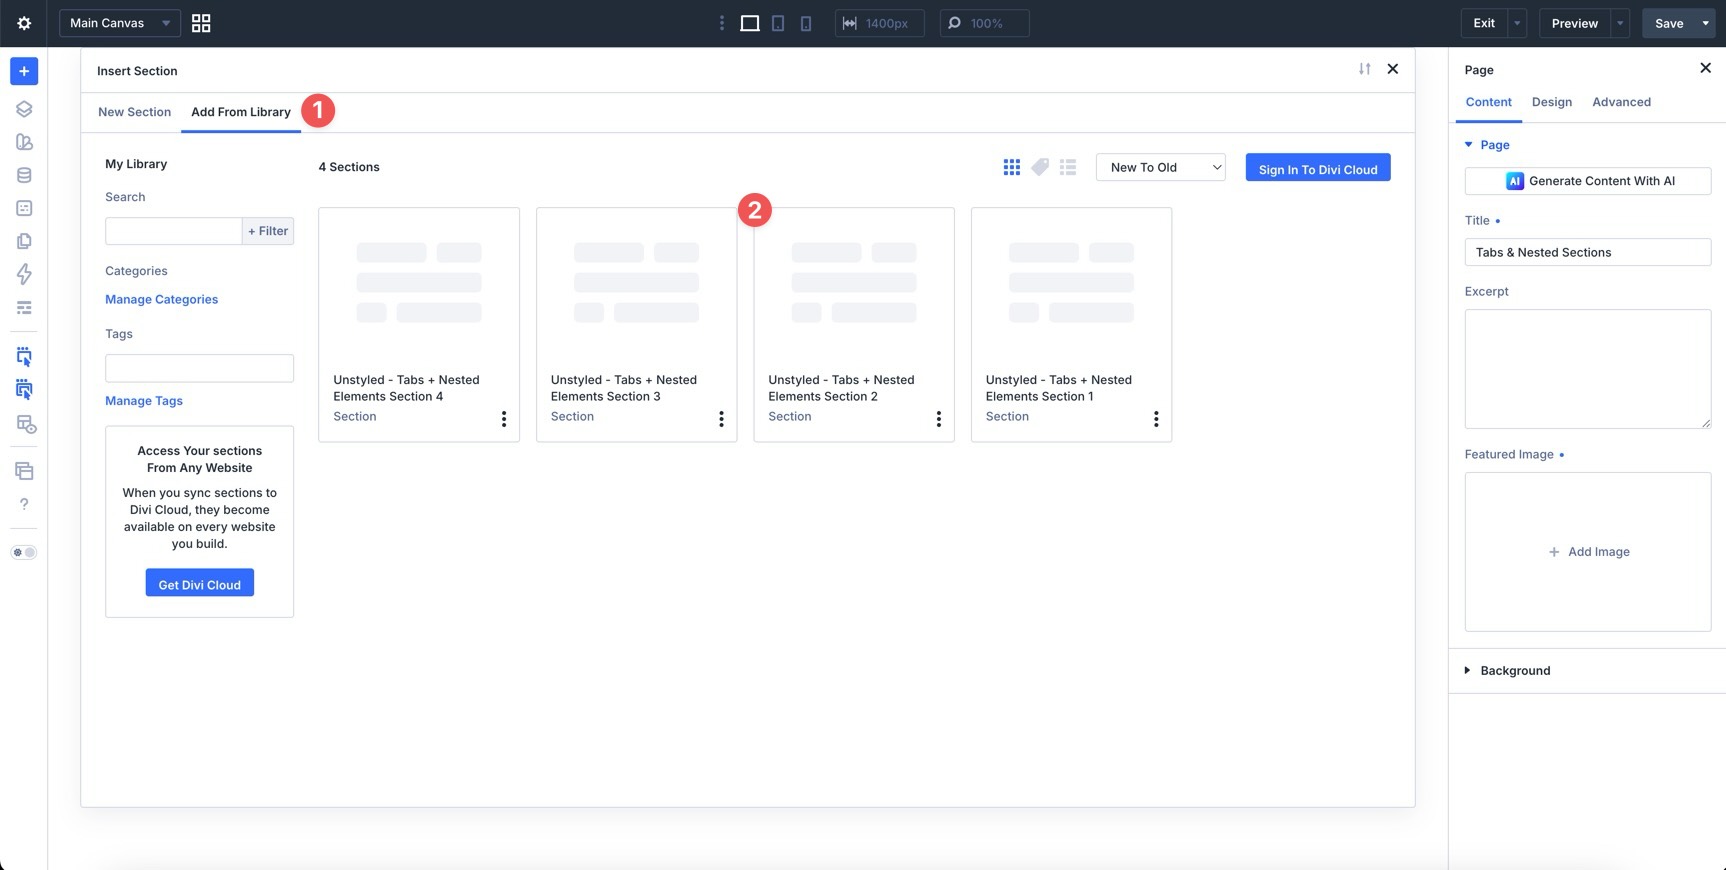
Task: Select the Add From Library tab
Action: click(241, 112)
